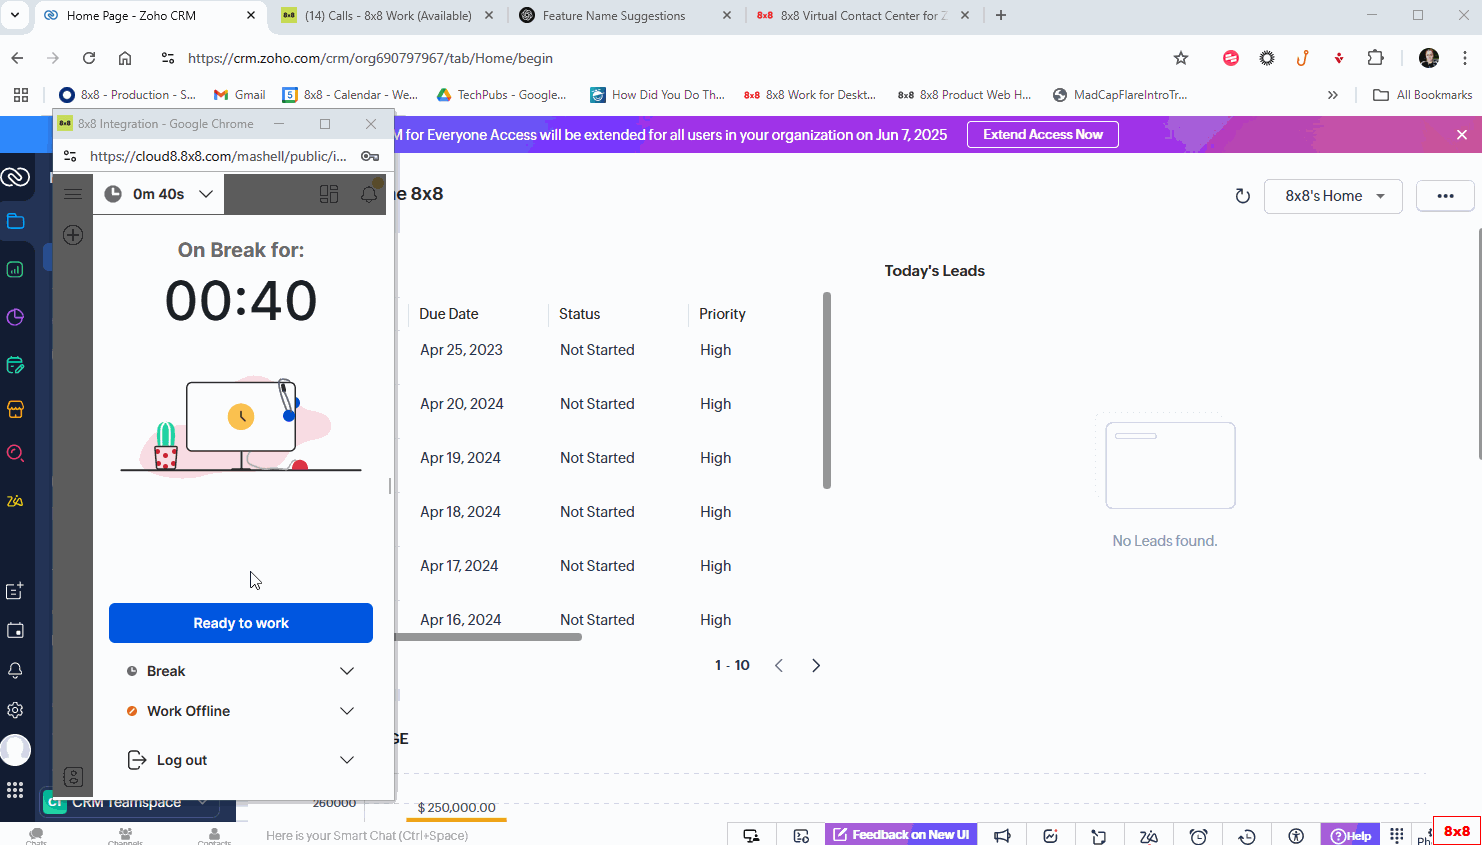Reload the Zoho CRM page
1482x845 pixels.
click(x=89, y=58)
